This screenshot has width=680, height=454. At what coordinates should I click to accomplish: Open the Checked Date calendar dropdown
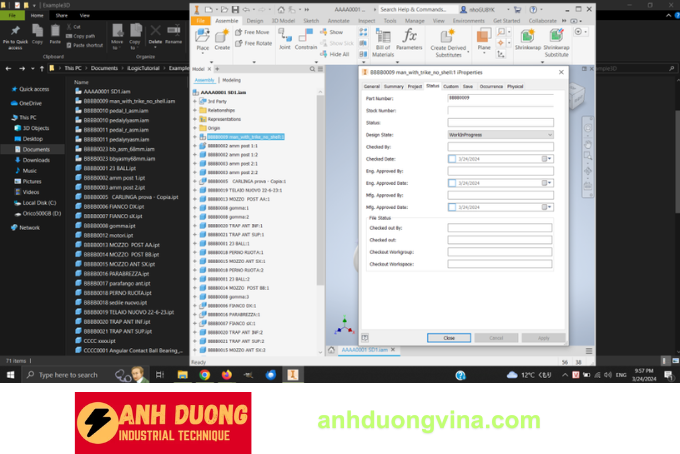547,158
